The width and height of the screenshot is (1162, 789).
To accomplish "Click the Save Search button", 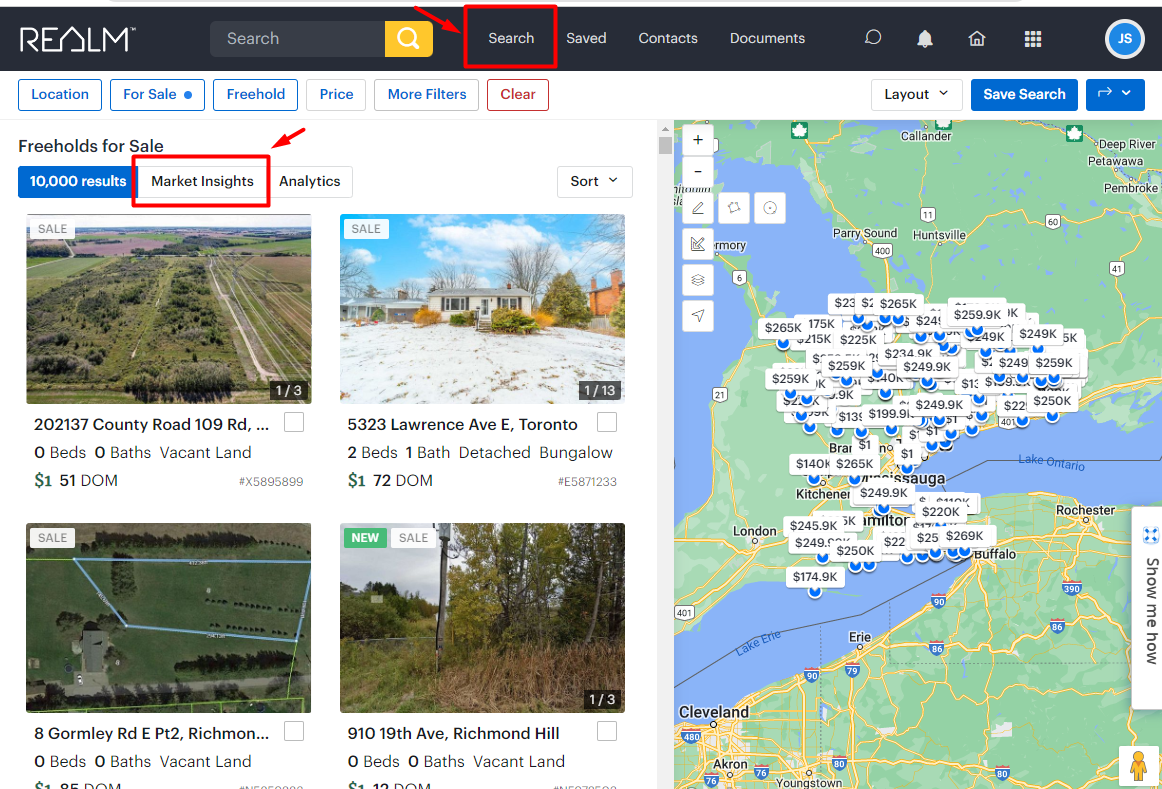I will click(1024, 95).
